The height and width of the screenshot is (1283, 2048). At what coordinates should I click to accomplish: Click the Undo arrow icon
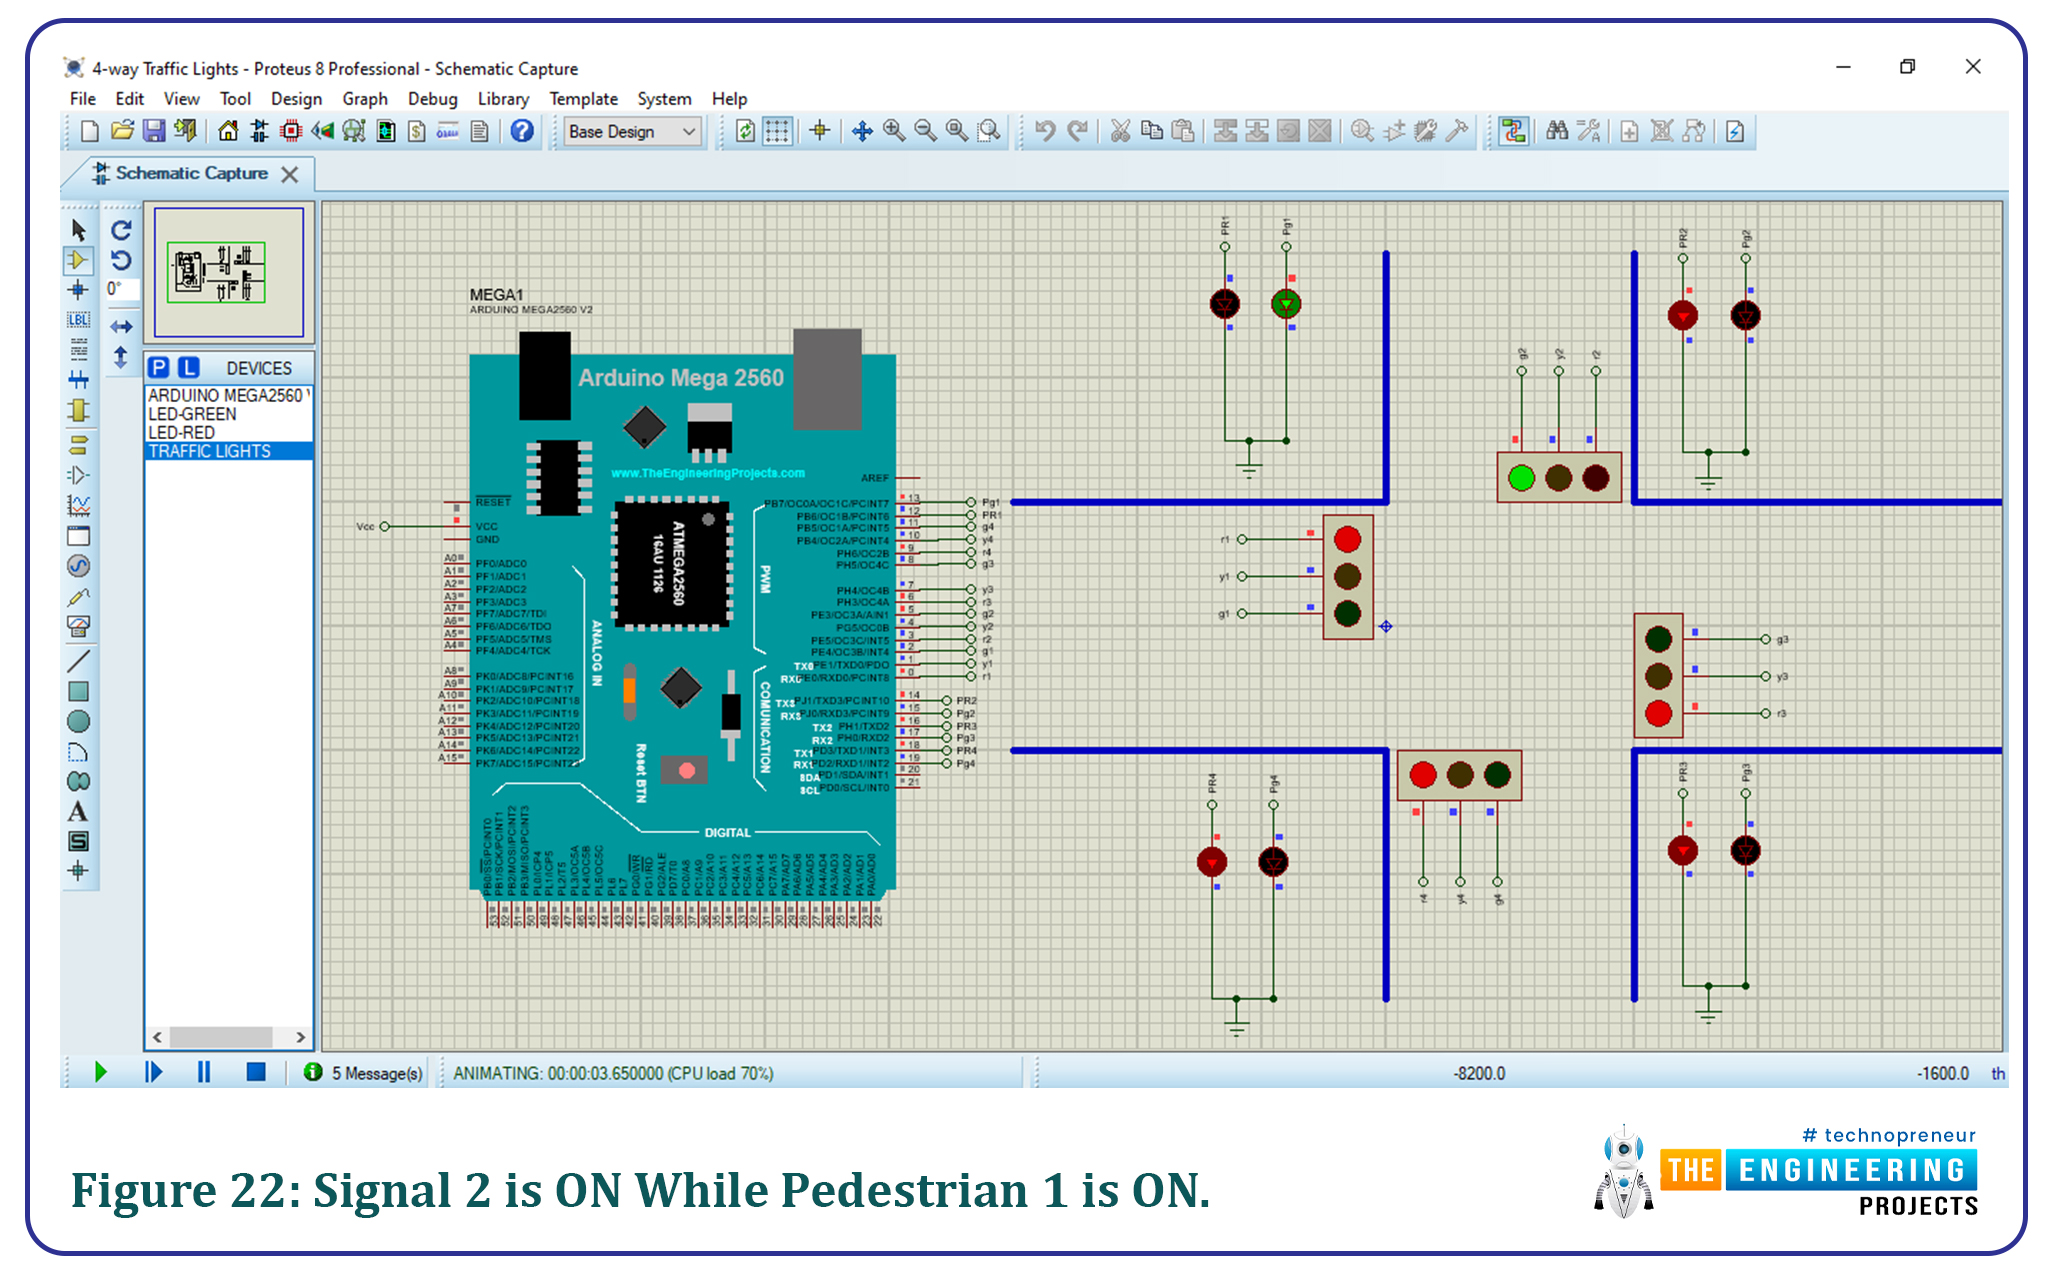click(1045, 131)
